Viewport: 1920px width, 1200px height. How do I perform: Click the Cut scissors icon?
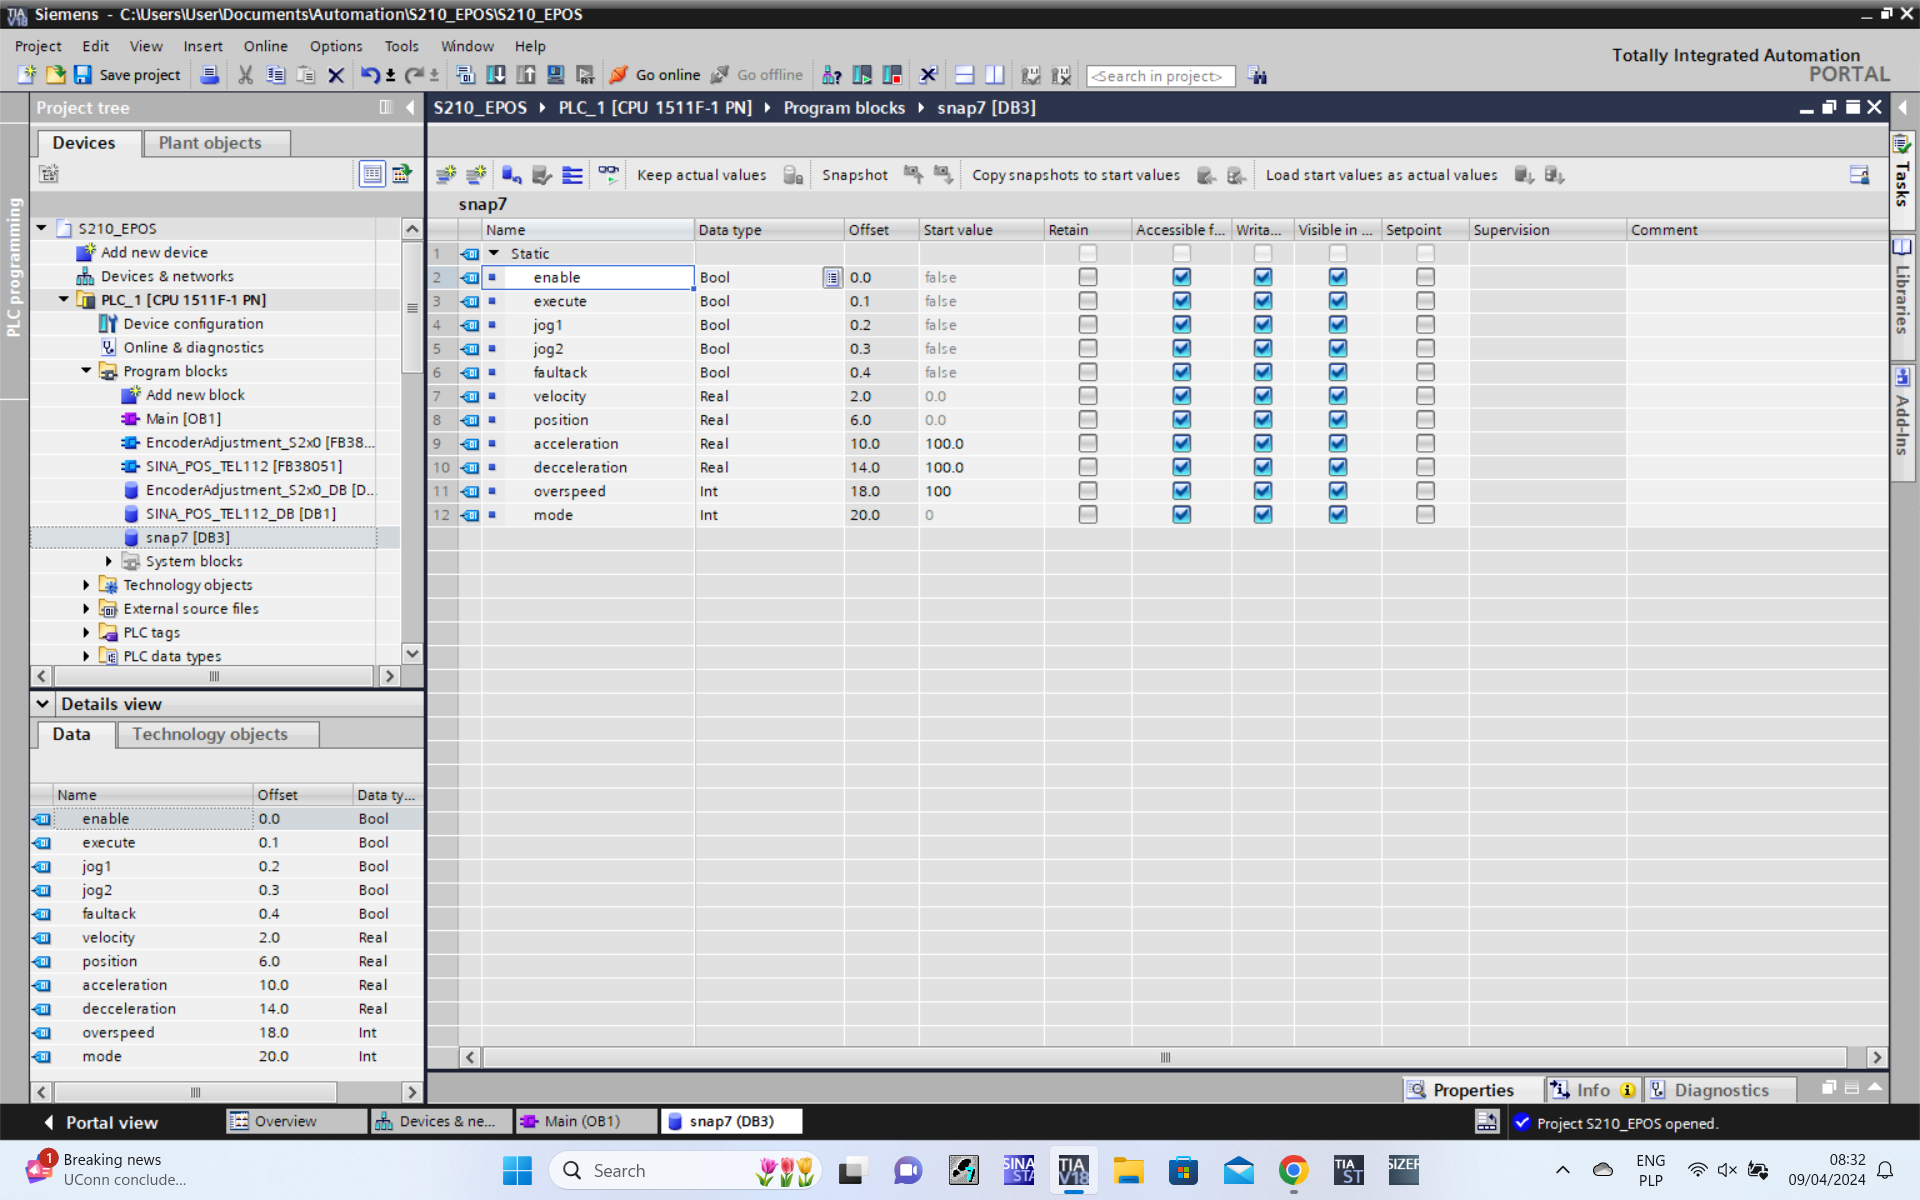coord(245,75)
